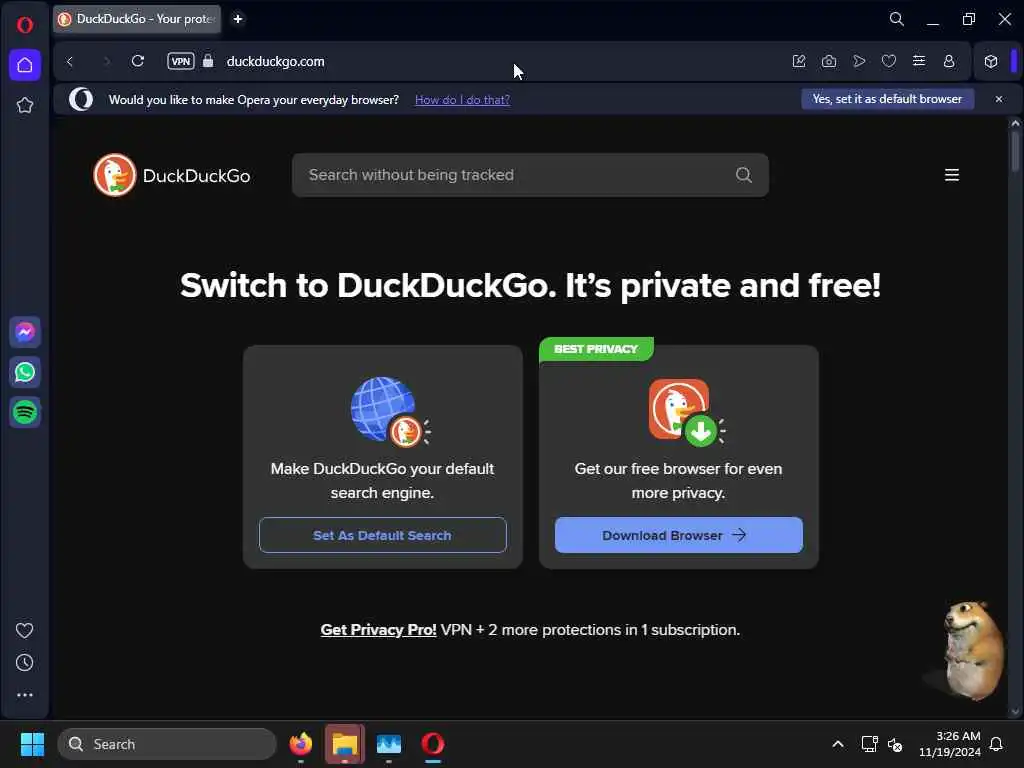Add page to bookmarks heart icon
1024x768 pixels.
point(889,61)
